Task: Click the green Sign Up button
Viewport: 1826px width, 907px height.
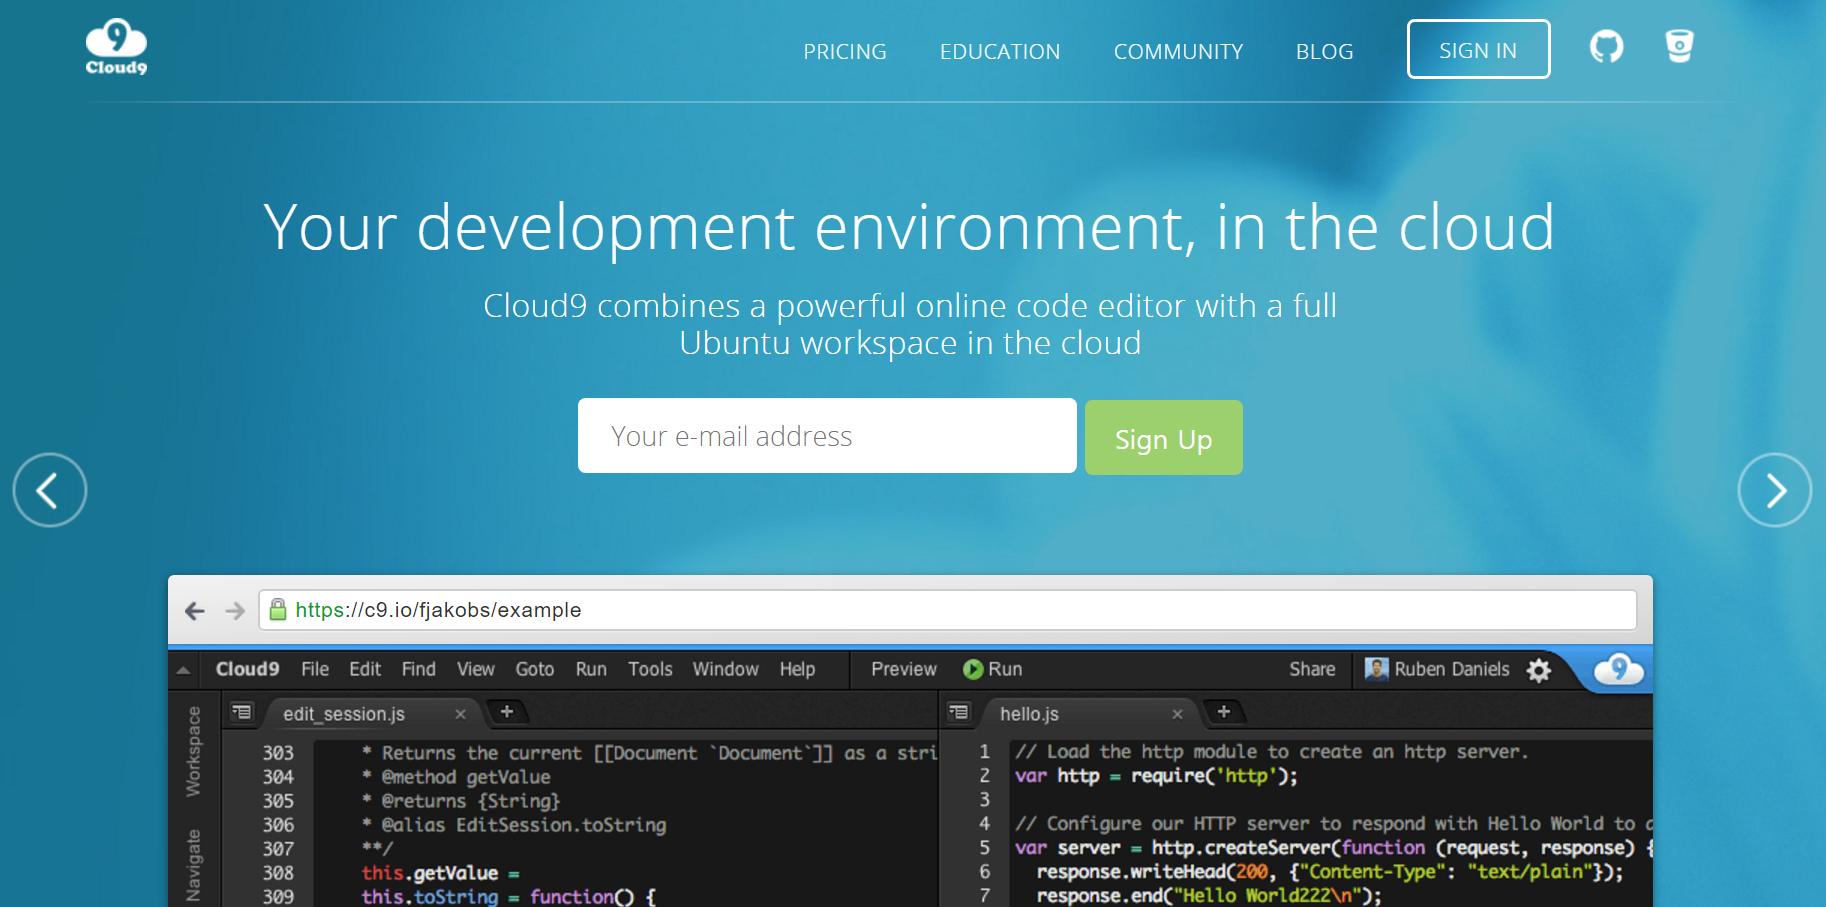Action: pyautogui.click(x=1164, y=438)
